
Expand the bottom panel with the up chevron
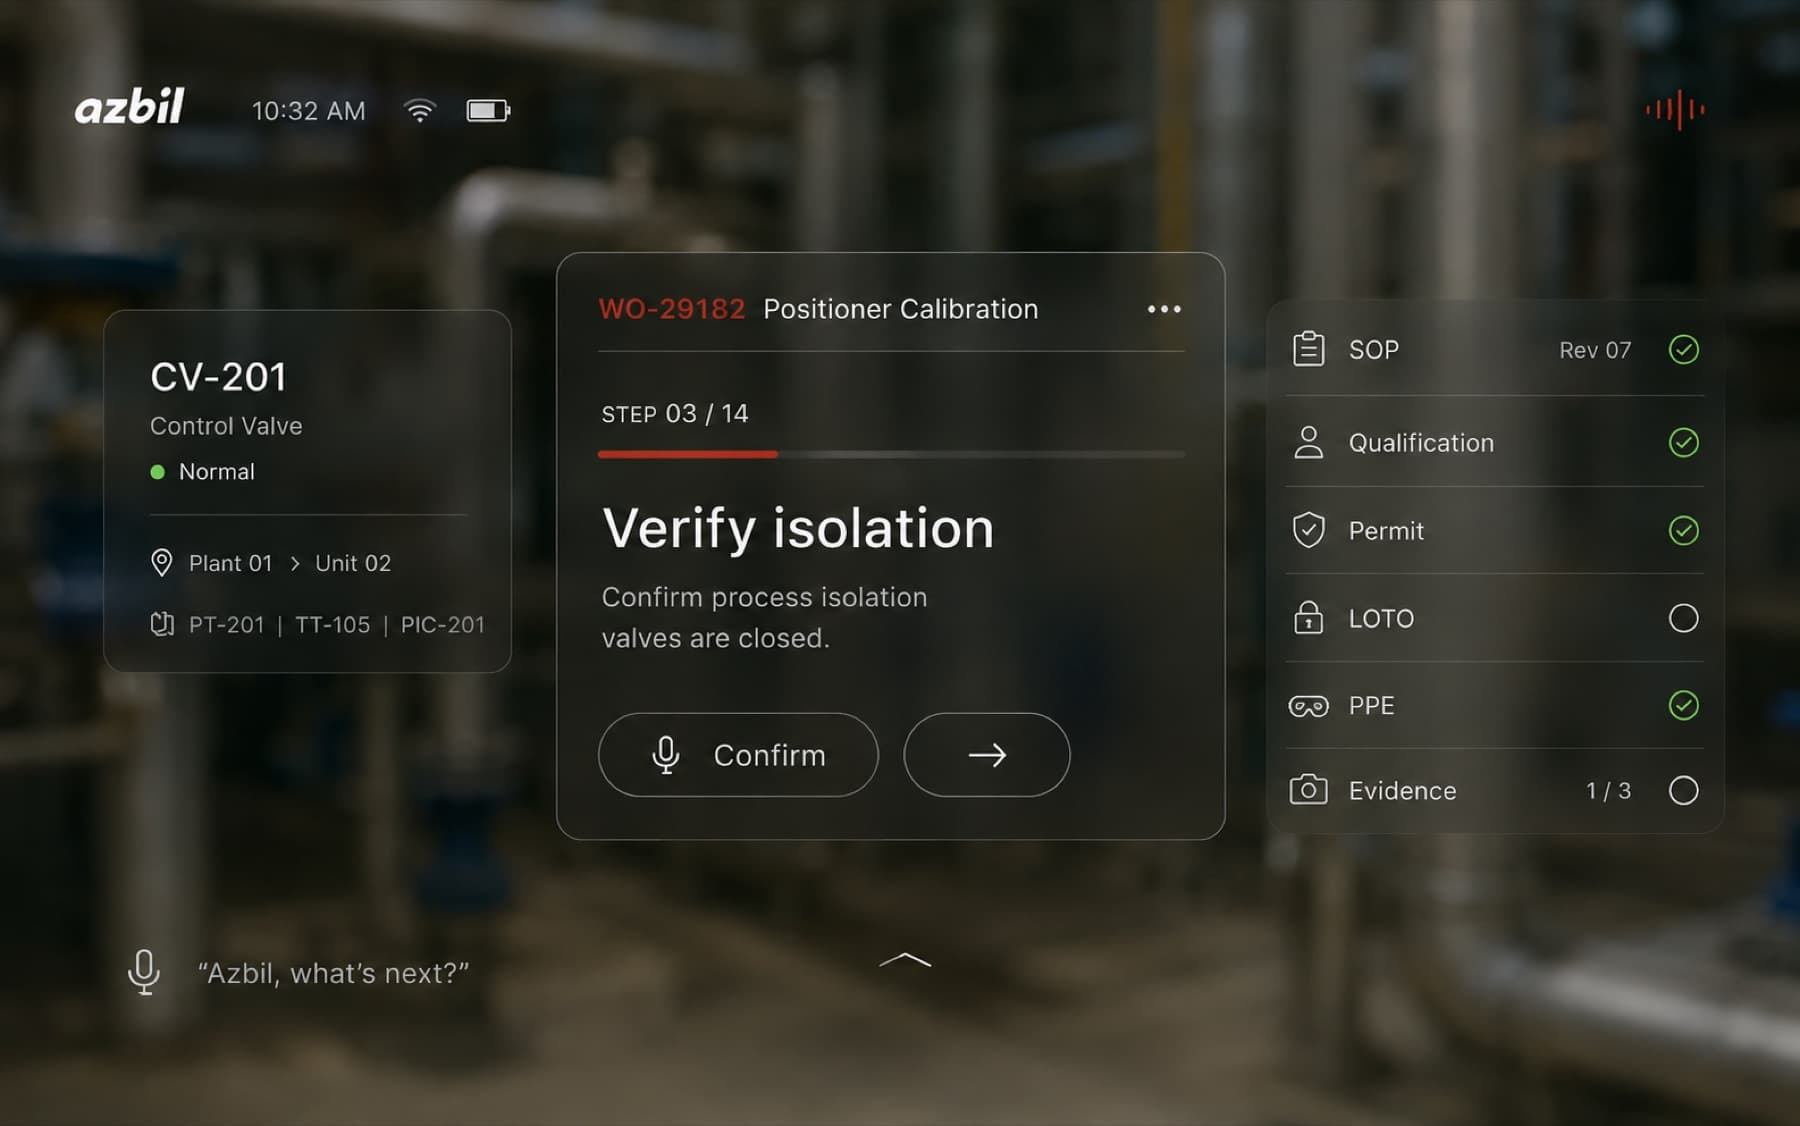(x=905, y=960)
